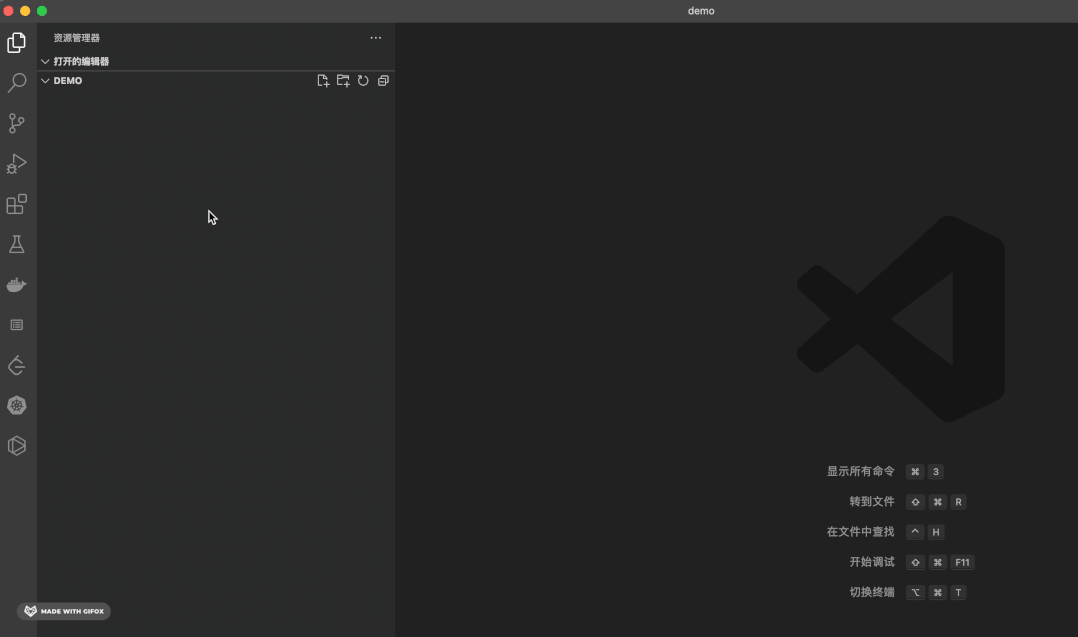Click the 显示所有命令 shortcut label
This screenshot has height=637, width=1078.
pos(860,471)
